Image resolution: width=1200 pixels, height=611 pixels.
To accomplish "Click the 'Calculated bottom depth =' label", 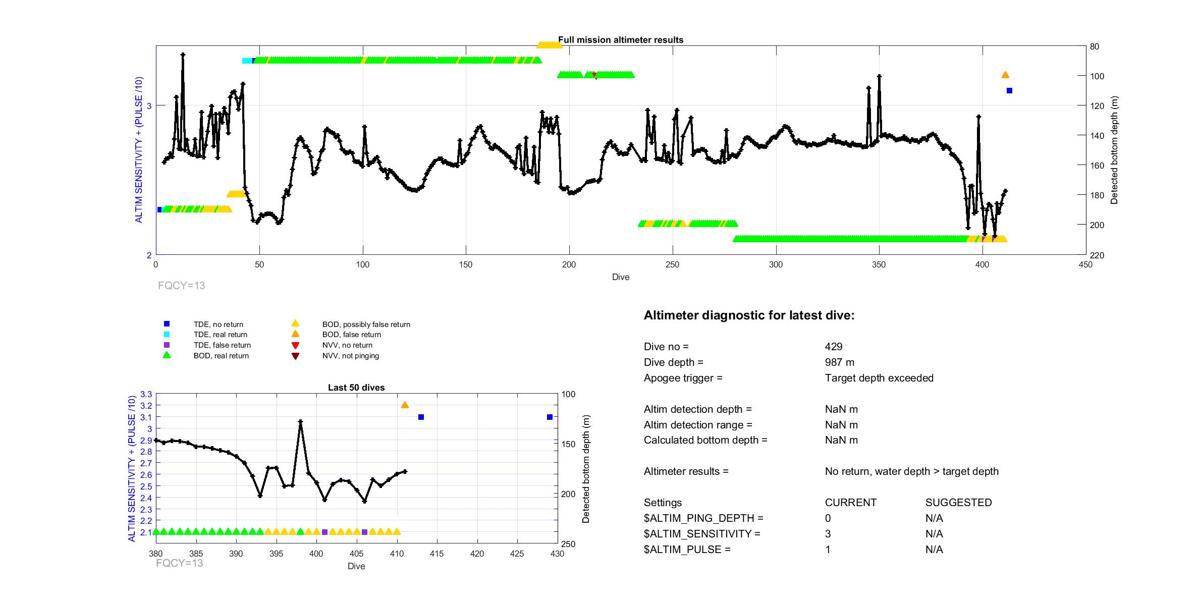I will [x=706, y=440].
